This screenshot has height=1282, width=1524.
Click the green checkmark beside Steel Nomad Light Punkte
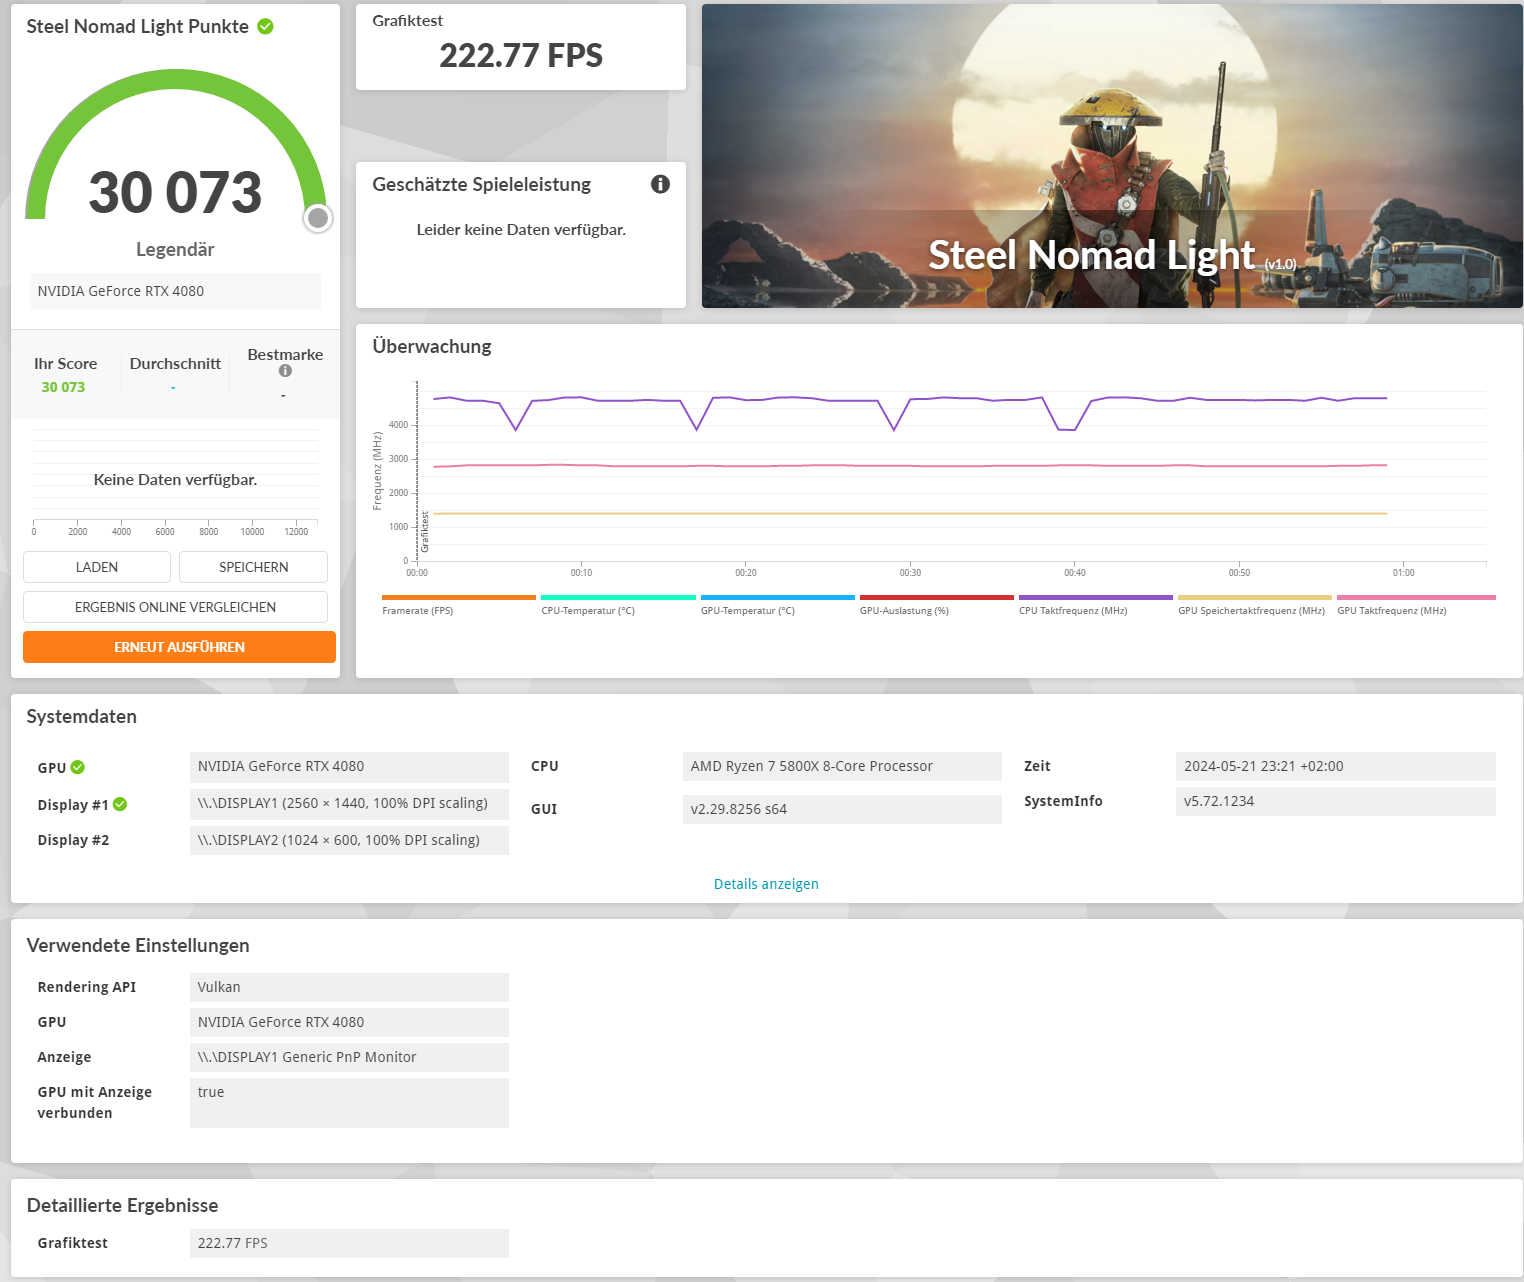[x=265, y=26]
